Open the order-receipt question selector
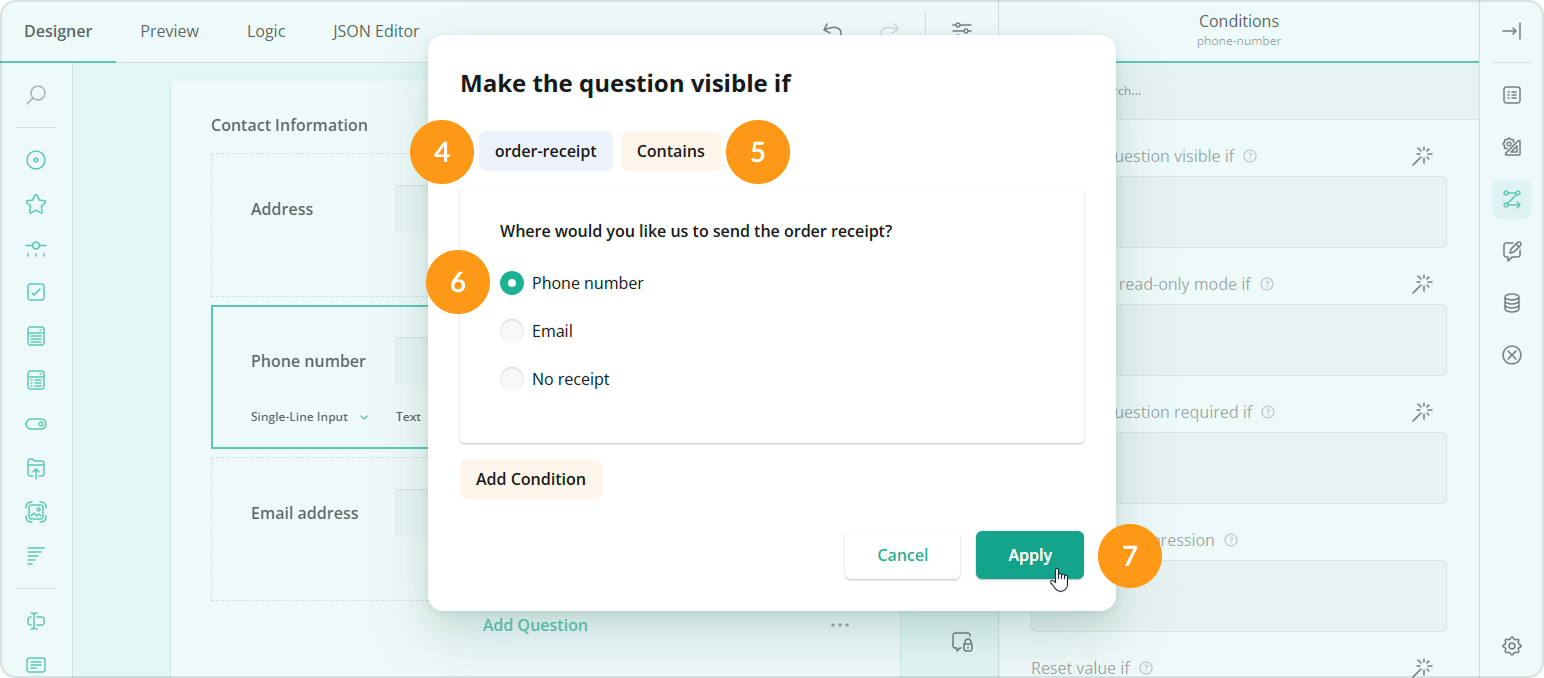Viewport: 1544px width, 678px height. (x=545, y=151)
